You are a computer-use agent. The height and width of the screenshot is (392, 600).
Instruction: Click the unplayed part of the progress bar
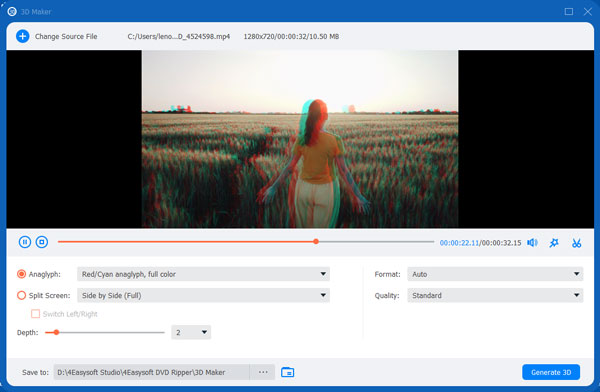click(376, 242)
